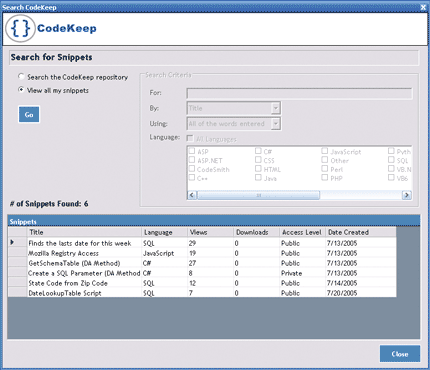Image resolution: width=430 pixels, height=370 pixels.
Task: Click the Go button
Action: (x=29, y=115)
